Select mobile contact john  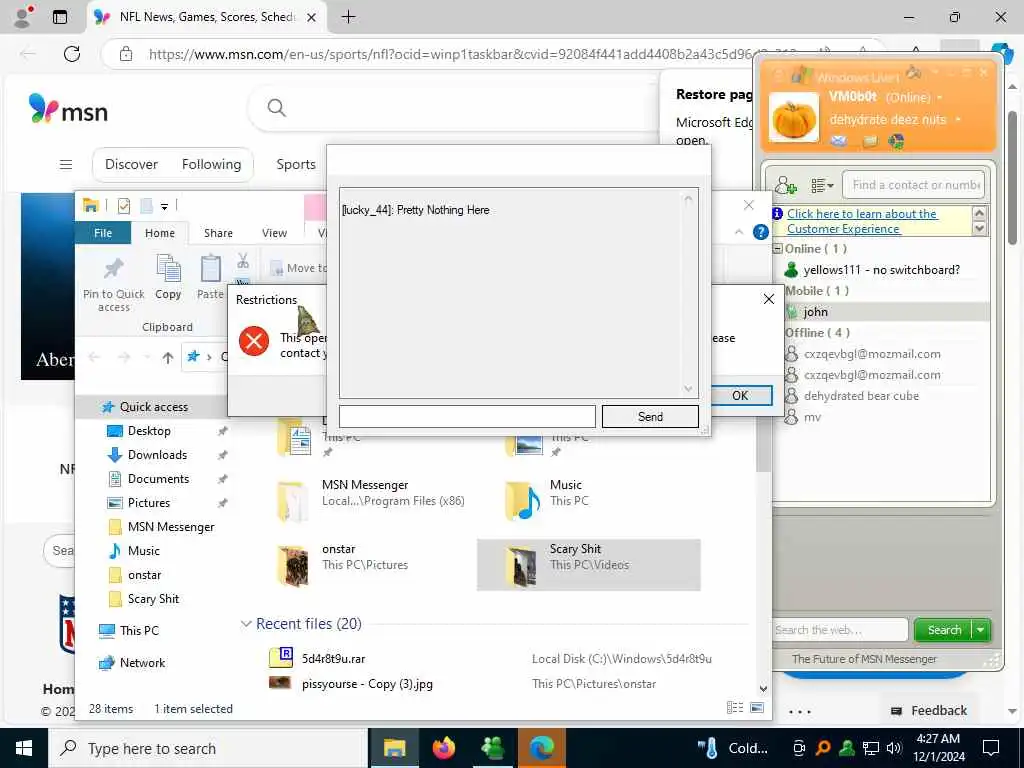pyautogui.click(x=880, y=312)
